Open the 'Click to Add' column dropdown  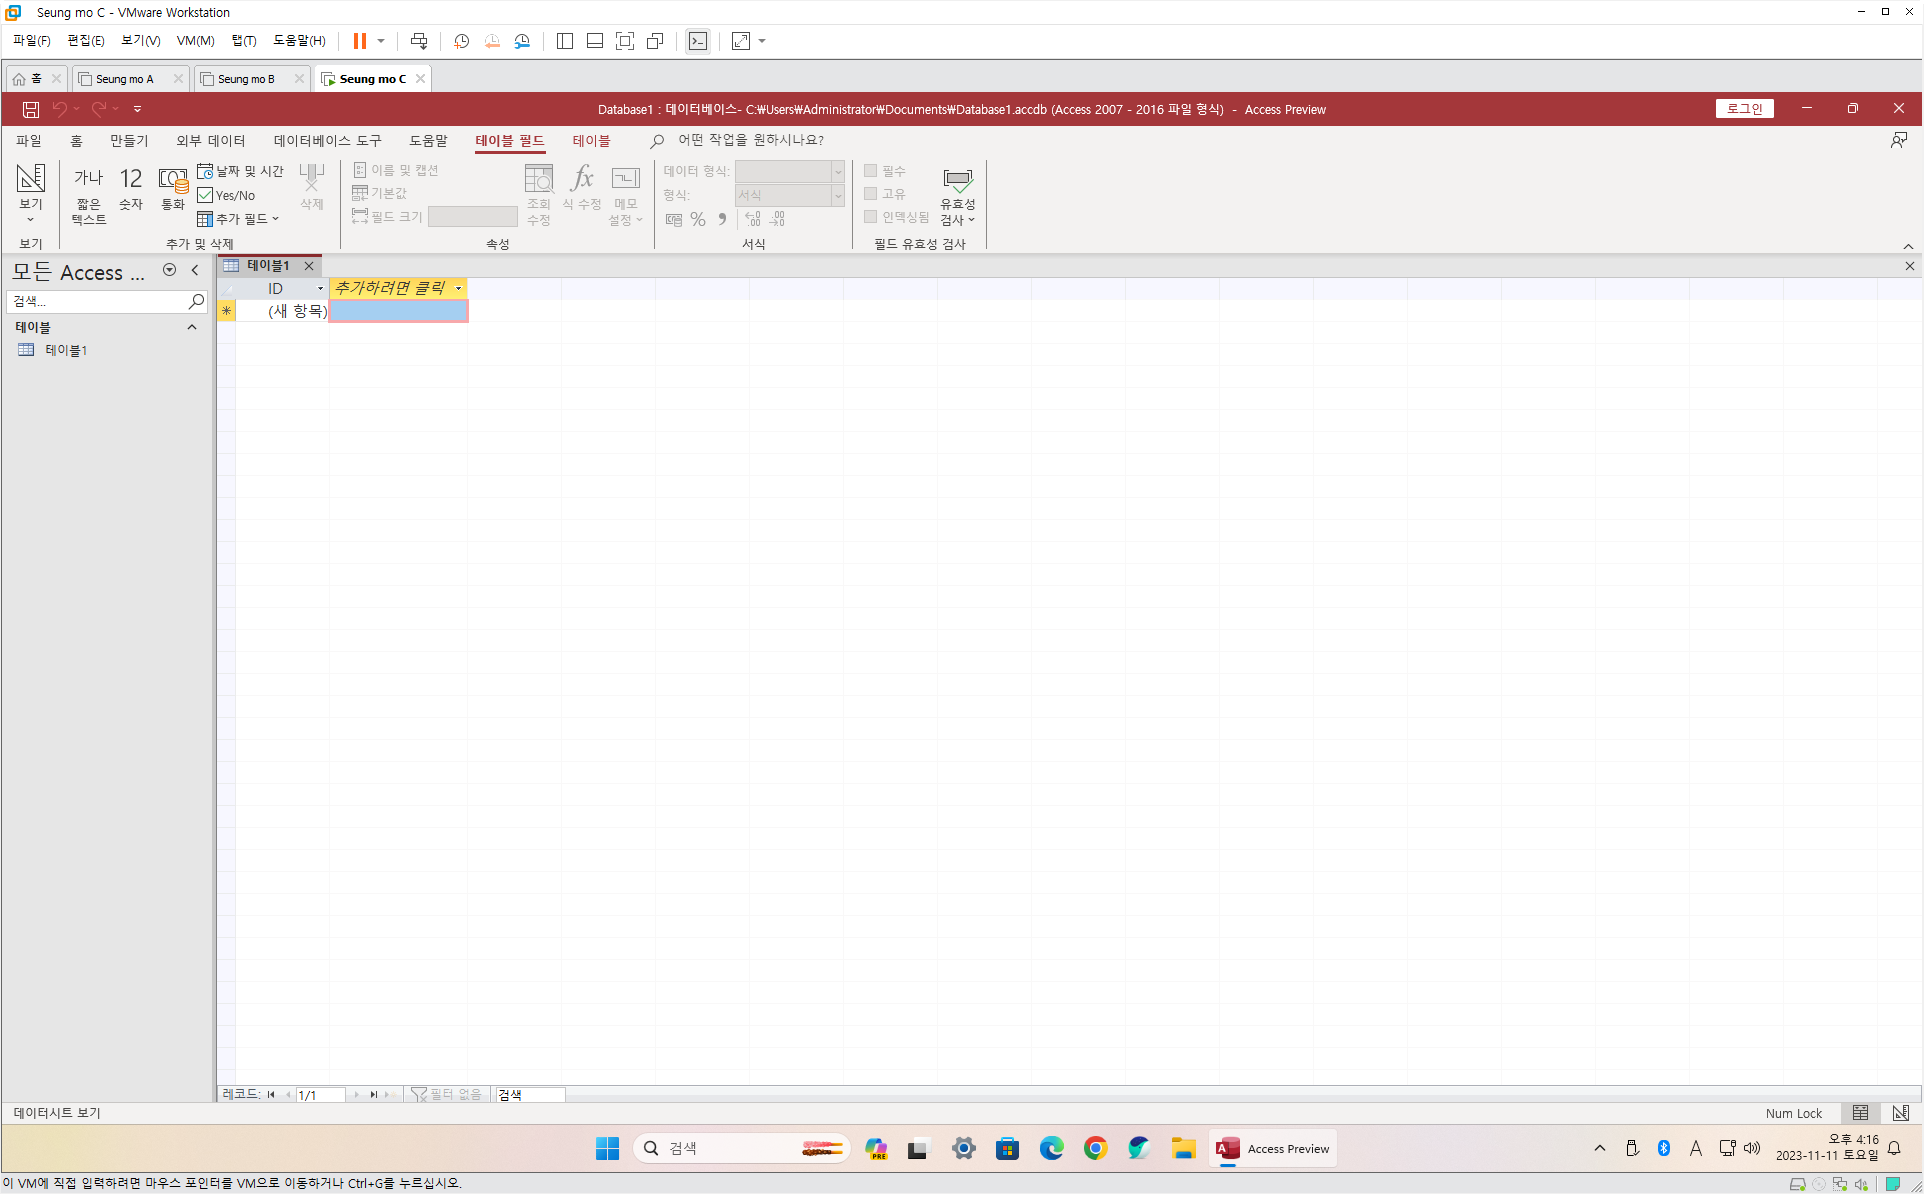(x=459, y=288)
